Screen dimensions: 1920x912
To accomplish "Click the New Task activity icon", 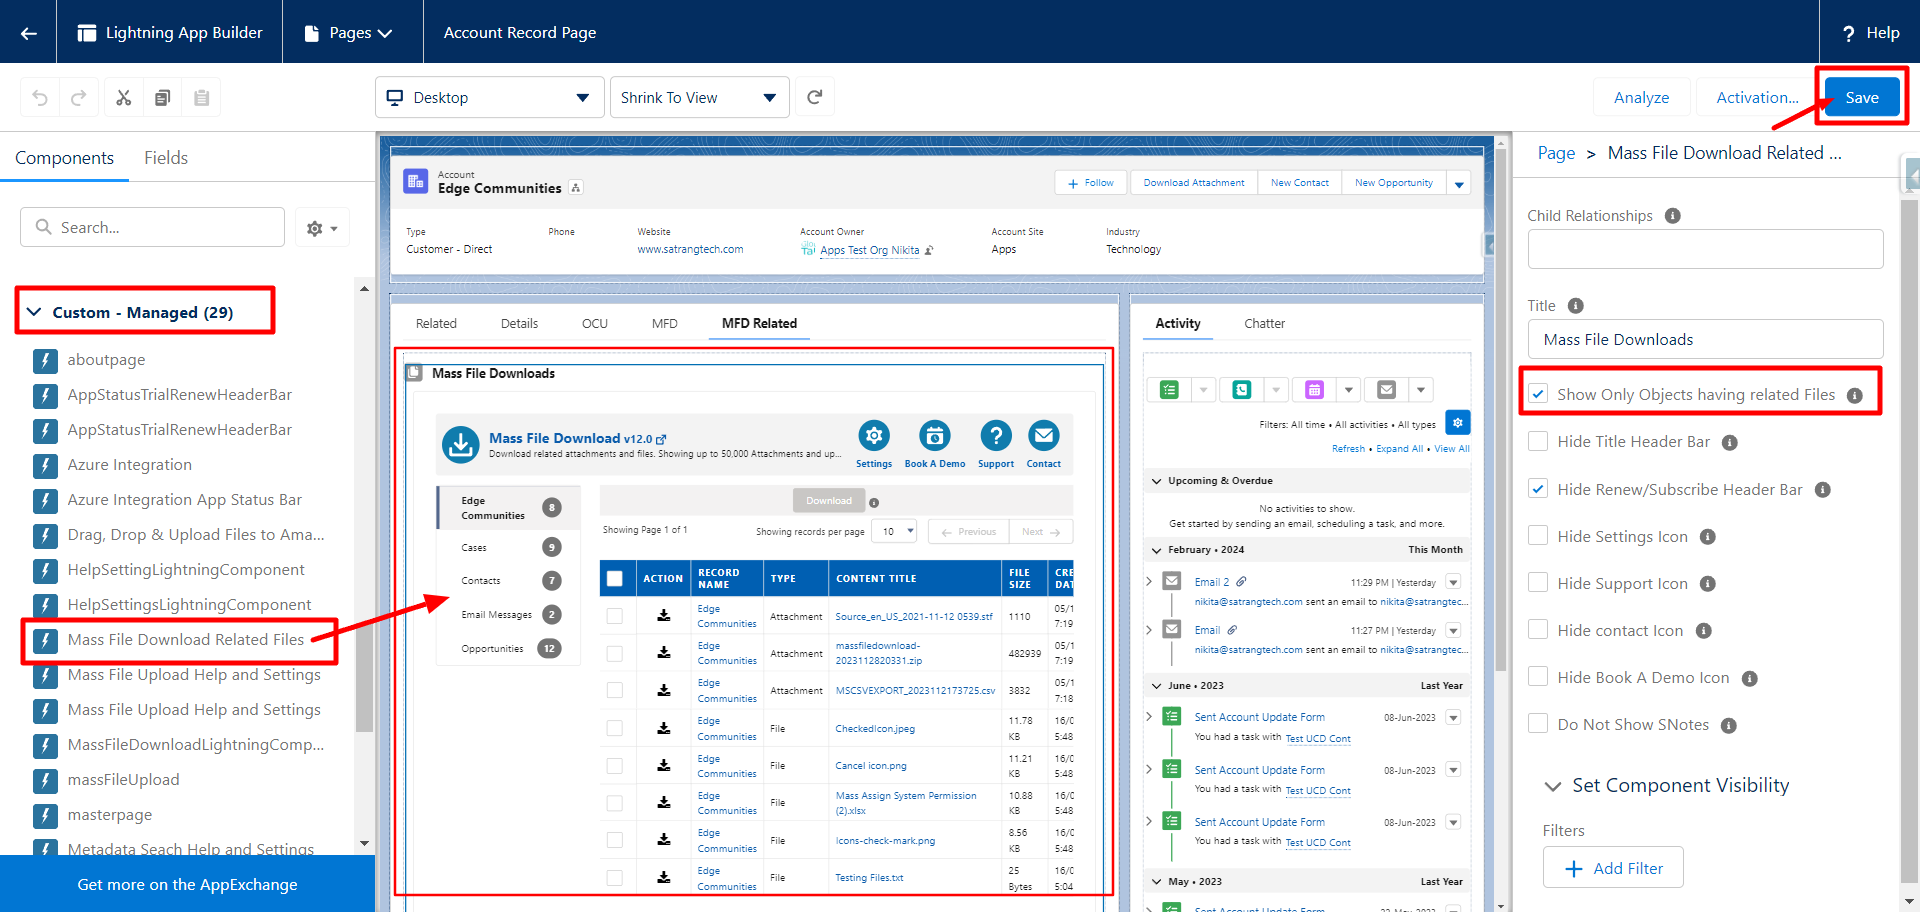I will click(1169, 389).
